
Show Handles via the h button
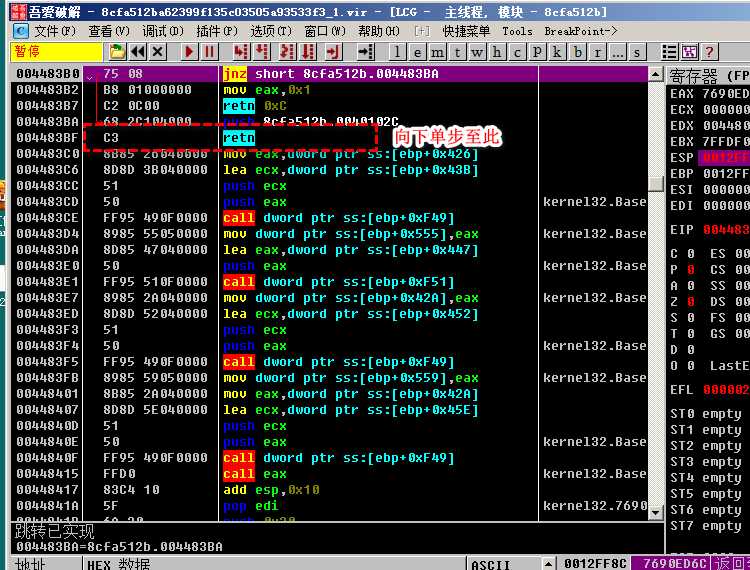[497, 52]
